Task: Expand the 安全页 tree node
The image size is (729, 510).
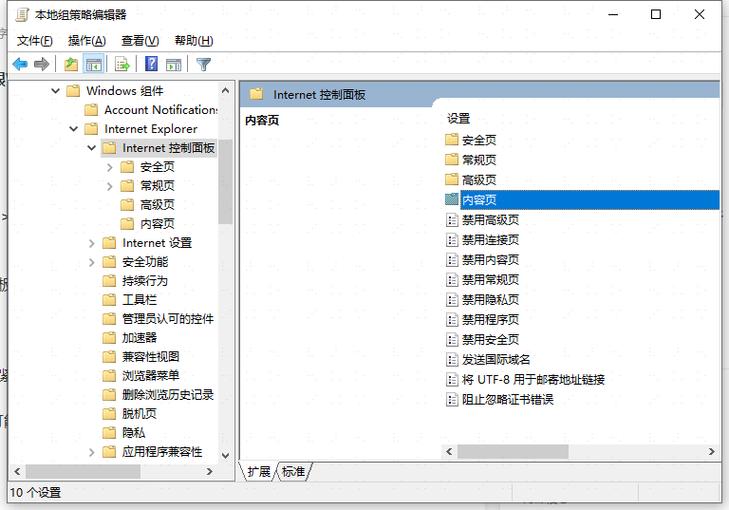Action: 110,167
